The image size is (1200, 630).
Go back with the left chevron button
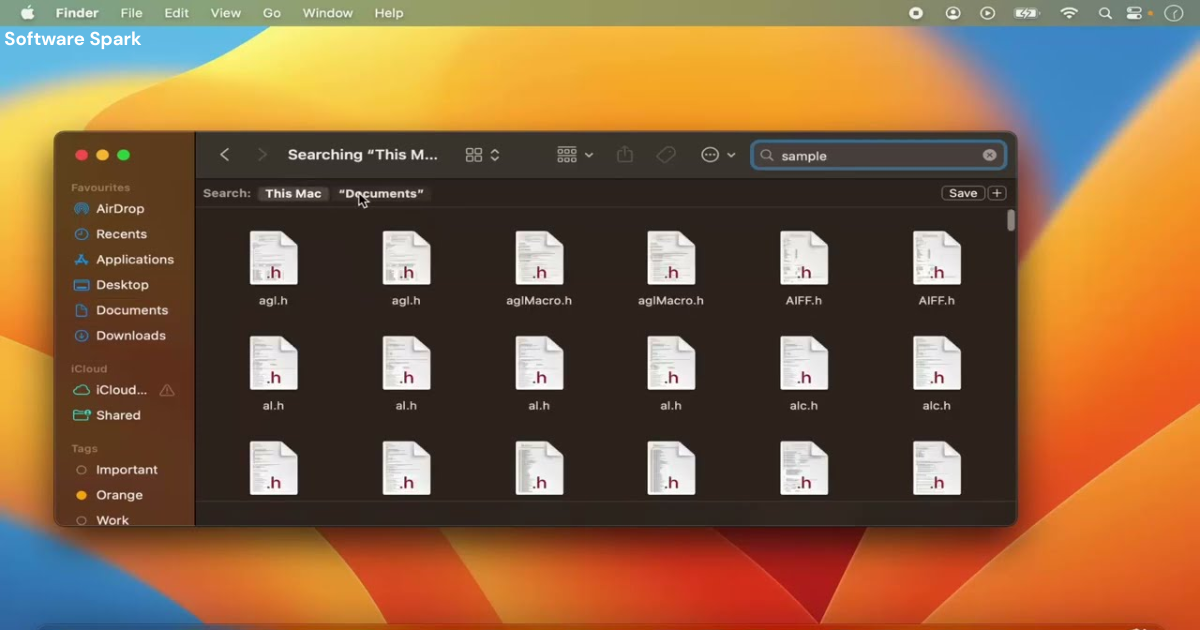tap(225, 155)
